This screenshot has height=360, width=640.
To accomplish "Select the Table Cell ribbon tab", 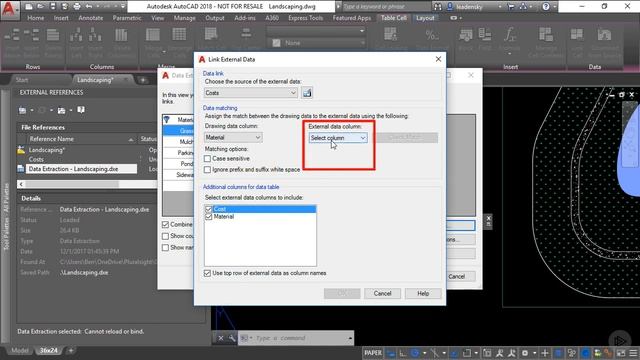I will point(393,18).
